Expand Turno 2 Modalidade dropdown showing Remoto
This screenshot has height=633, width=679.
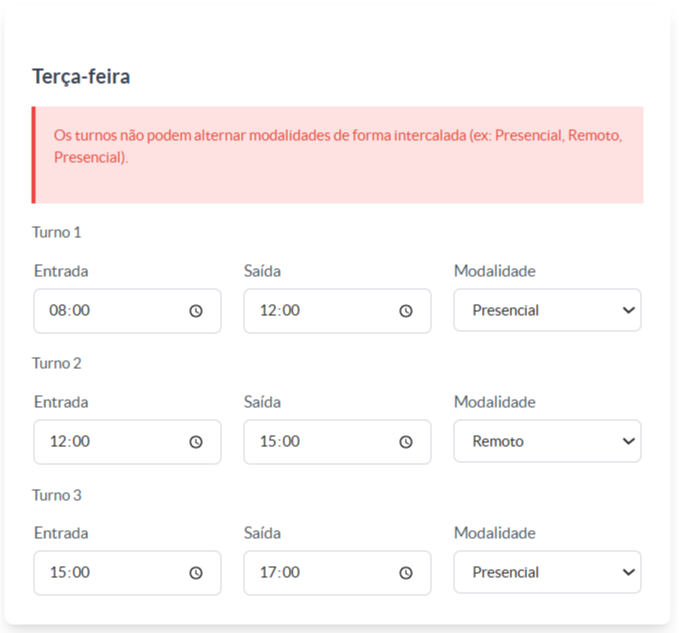tap(547, 441)
